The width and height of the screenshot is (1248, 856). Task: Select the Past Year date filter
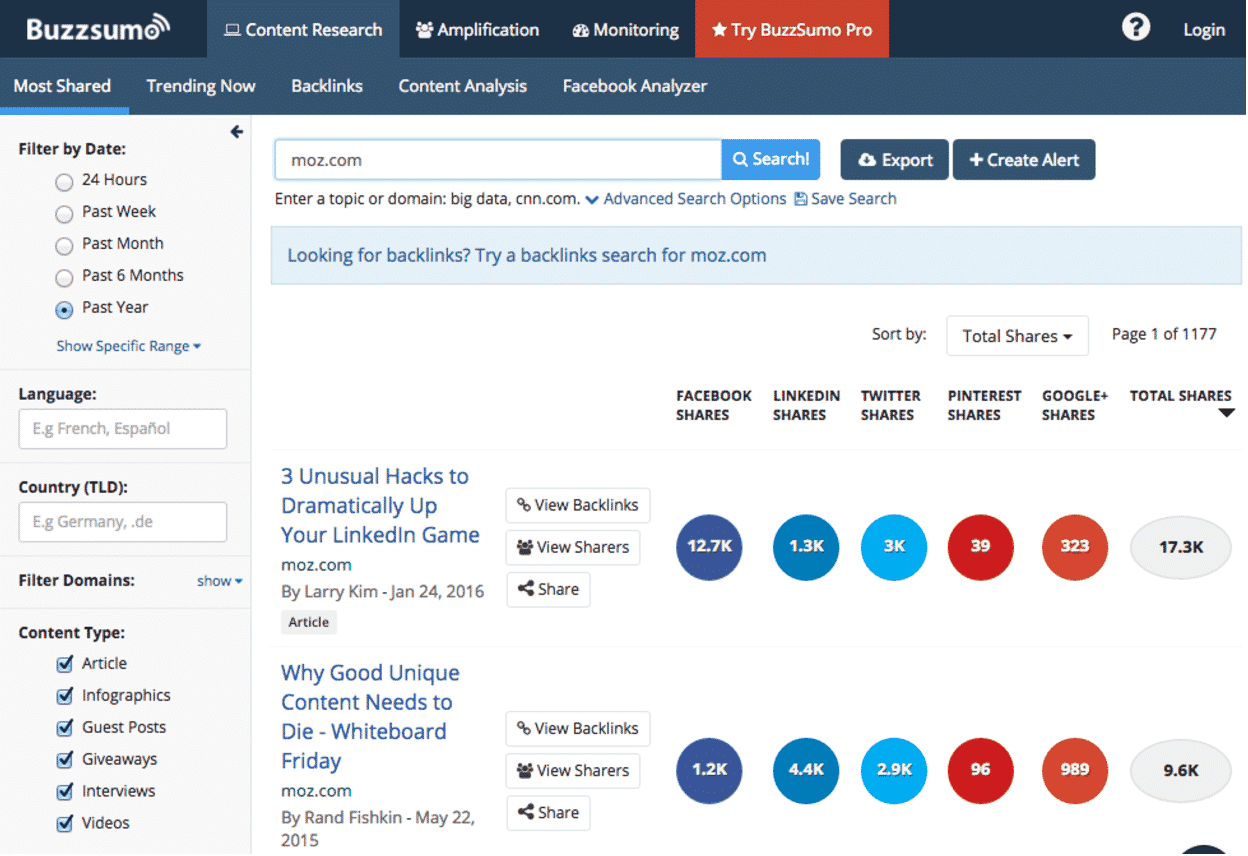tap(64, 310)
